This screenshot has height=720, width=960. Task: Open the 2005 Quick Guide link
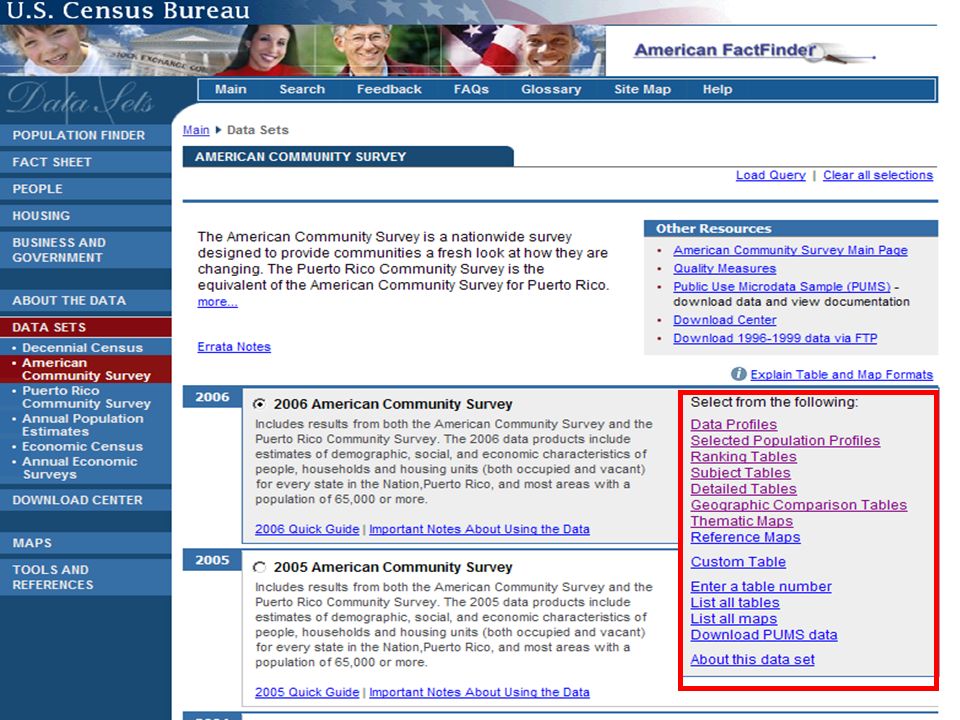point(307,692)
